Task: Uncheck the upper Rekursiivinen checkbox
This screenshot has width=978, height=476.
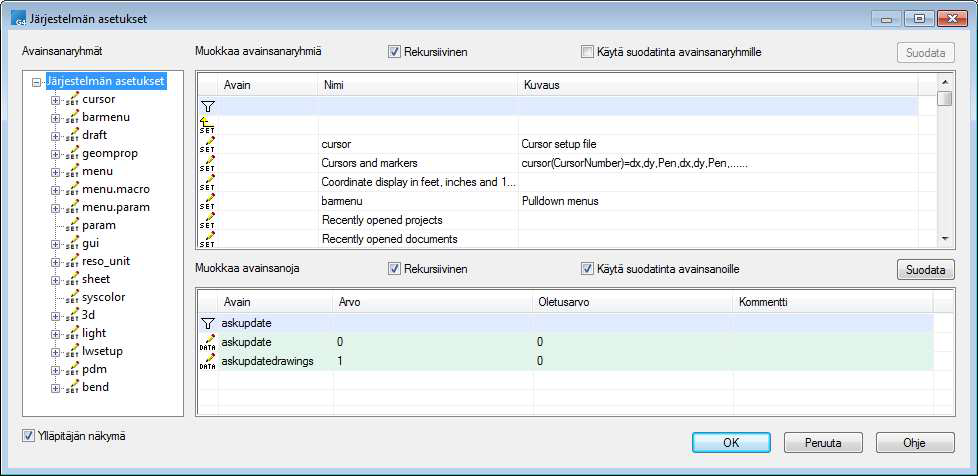Action: [395, 52]
